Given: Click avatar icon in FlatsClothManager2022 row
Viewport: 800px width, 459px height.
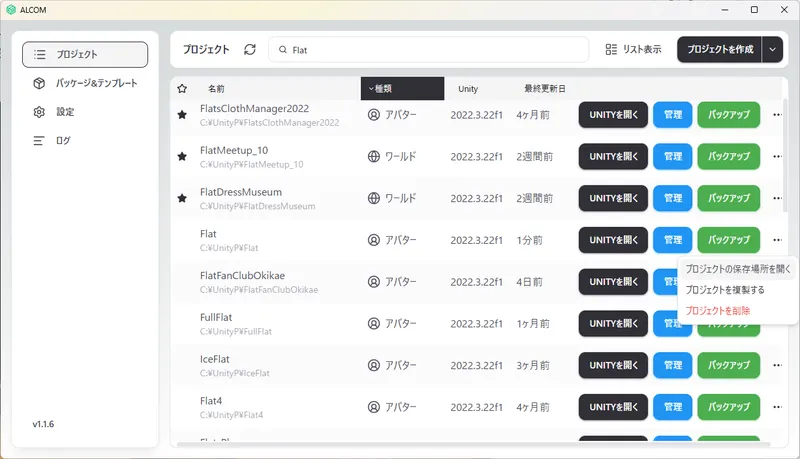Looking at the screenshot, I should 374,115.
